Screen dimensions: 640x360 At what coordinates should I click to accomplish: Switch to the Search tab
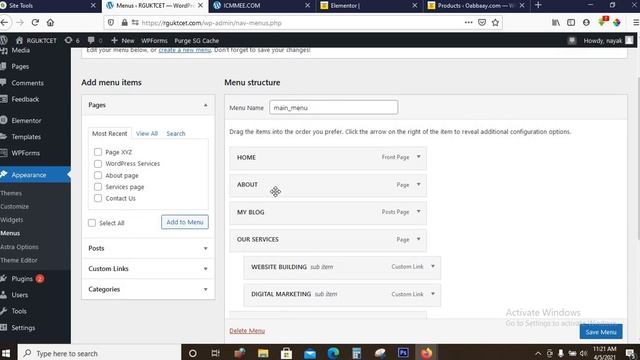coord(176,133)
